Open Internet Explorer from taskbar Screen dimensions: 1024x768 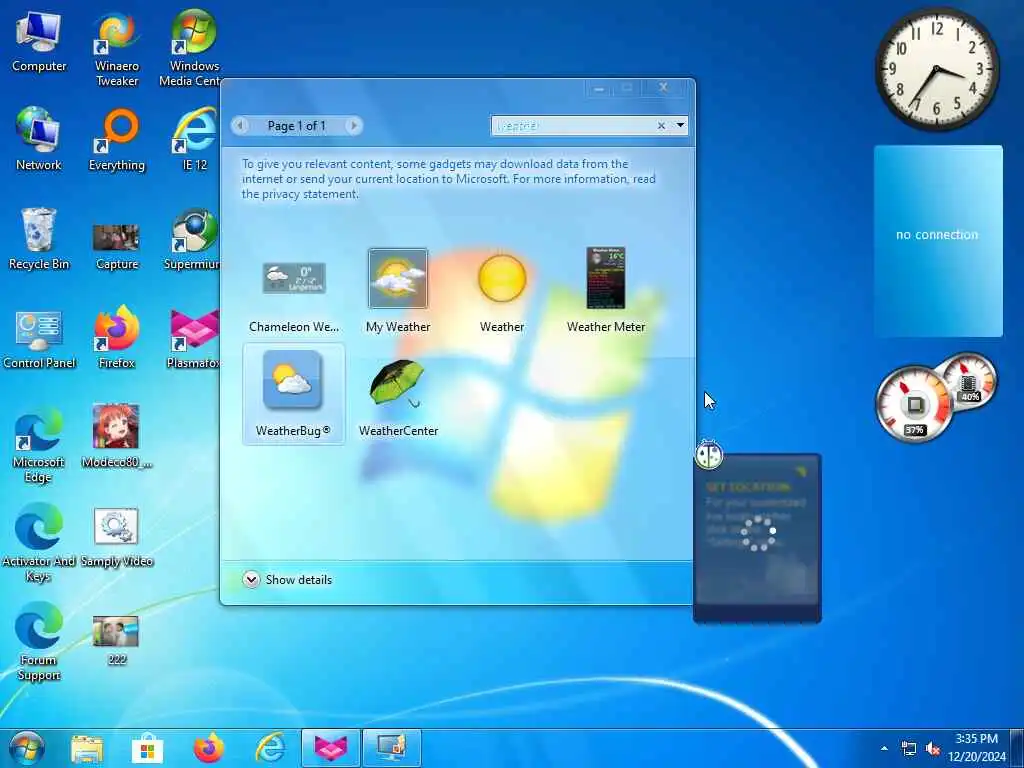pyautogui.click(x=270, y=748)
